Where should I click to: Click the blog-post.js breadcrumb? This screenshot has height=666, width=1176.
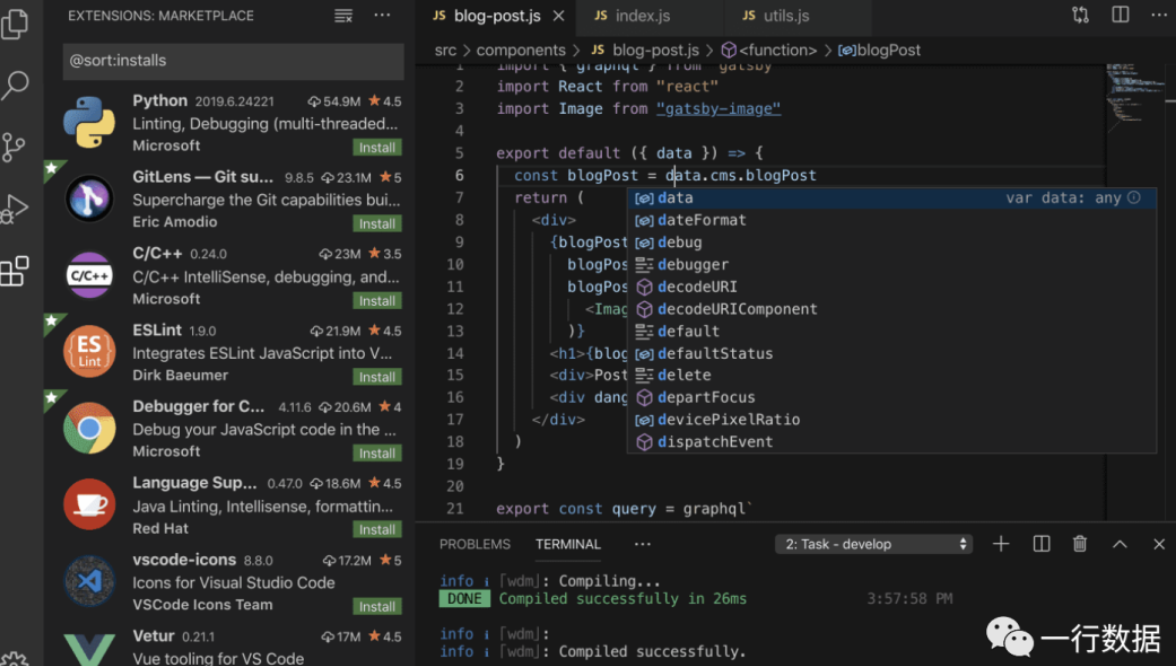[x=646, y=50]
